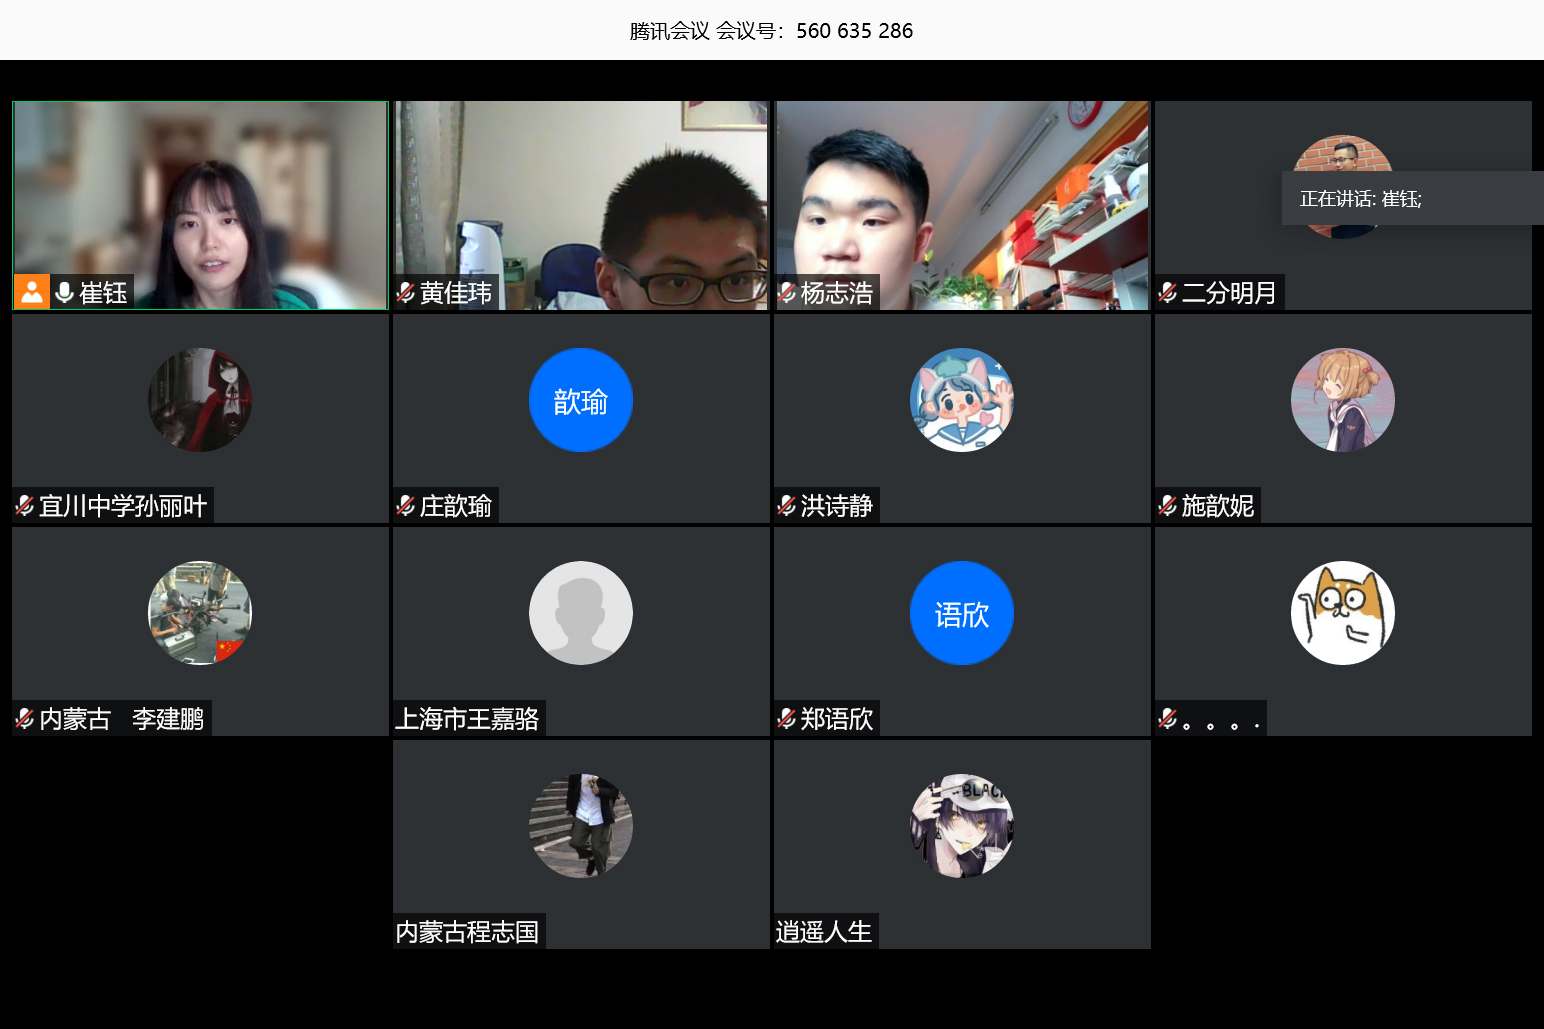Click the 正在讲话: 崔钰 speaking indicator
The image size is (1544, 1029).
[x=1361, y=199]
